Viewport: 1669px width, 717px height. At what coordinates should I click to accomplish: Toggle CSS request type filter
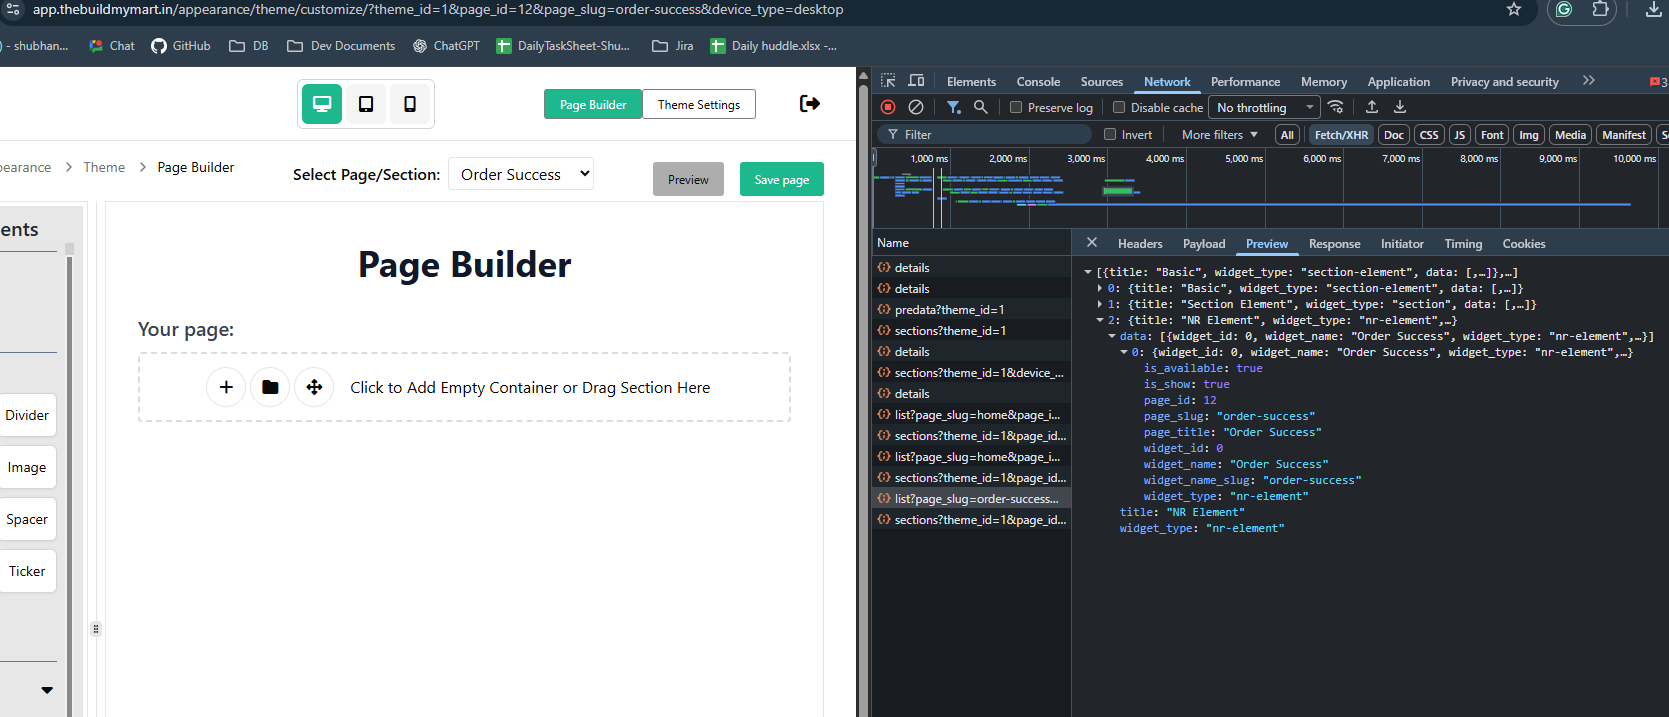click(1429, 135)
